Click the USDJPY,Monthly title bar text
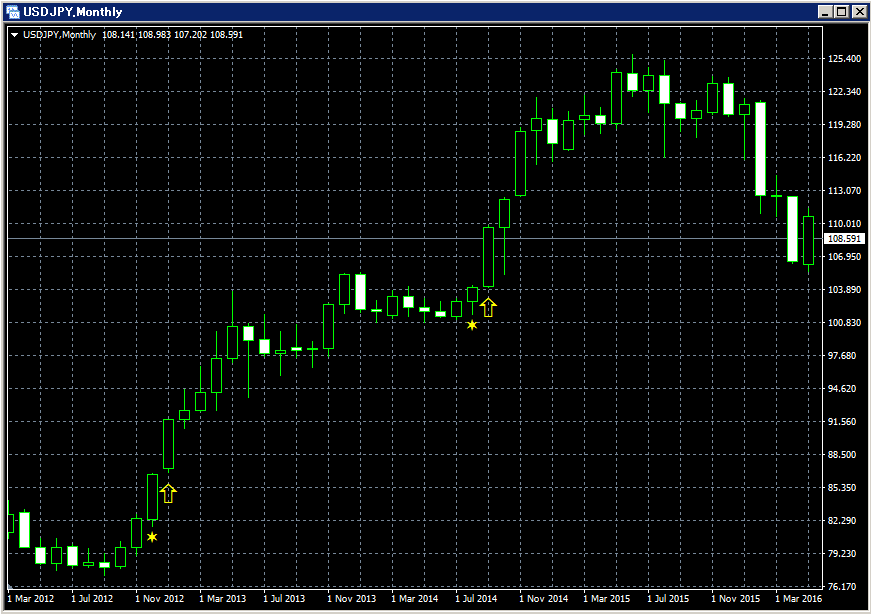871x614 pixels. coord(73,12)
